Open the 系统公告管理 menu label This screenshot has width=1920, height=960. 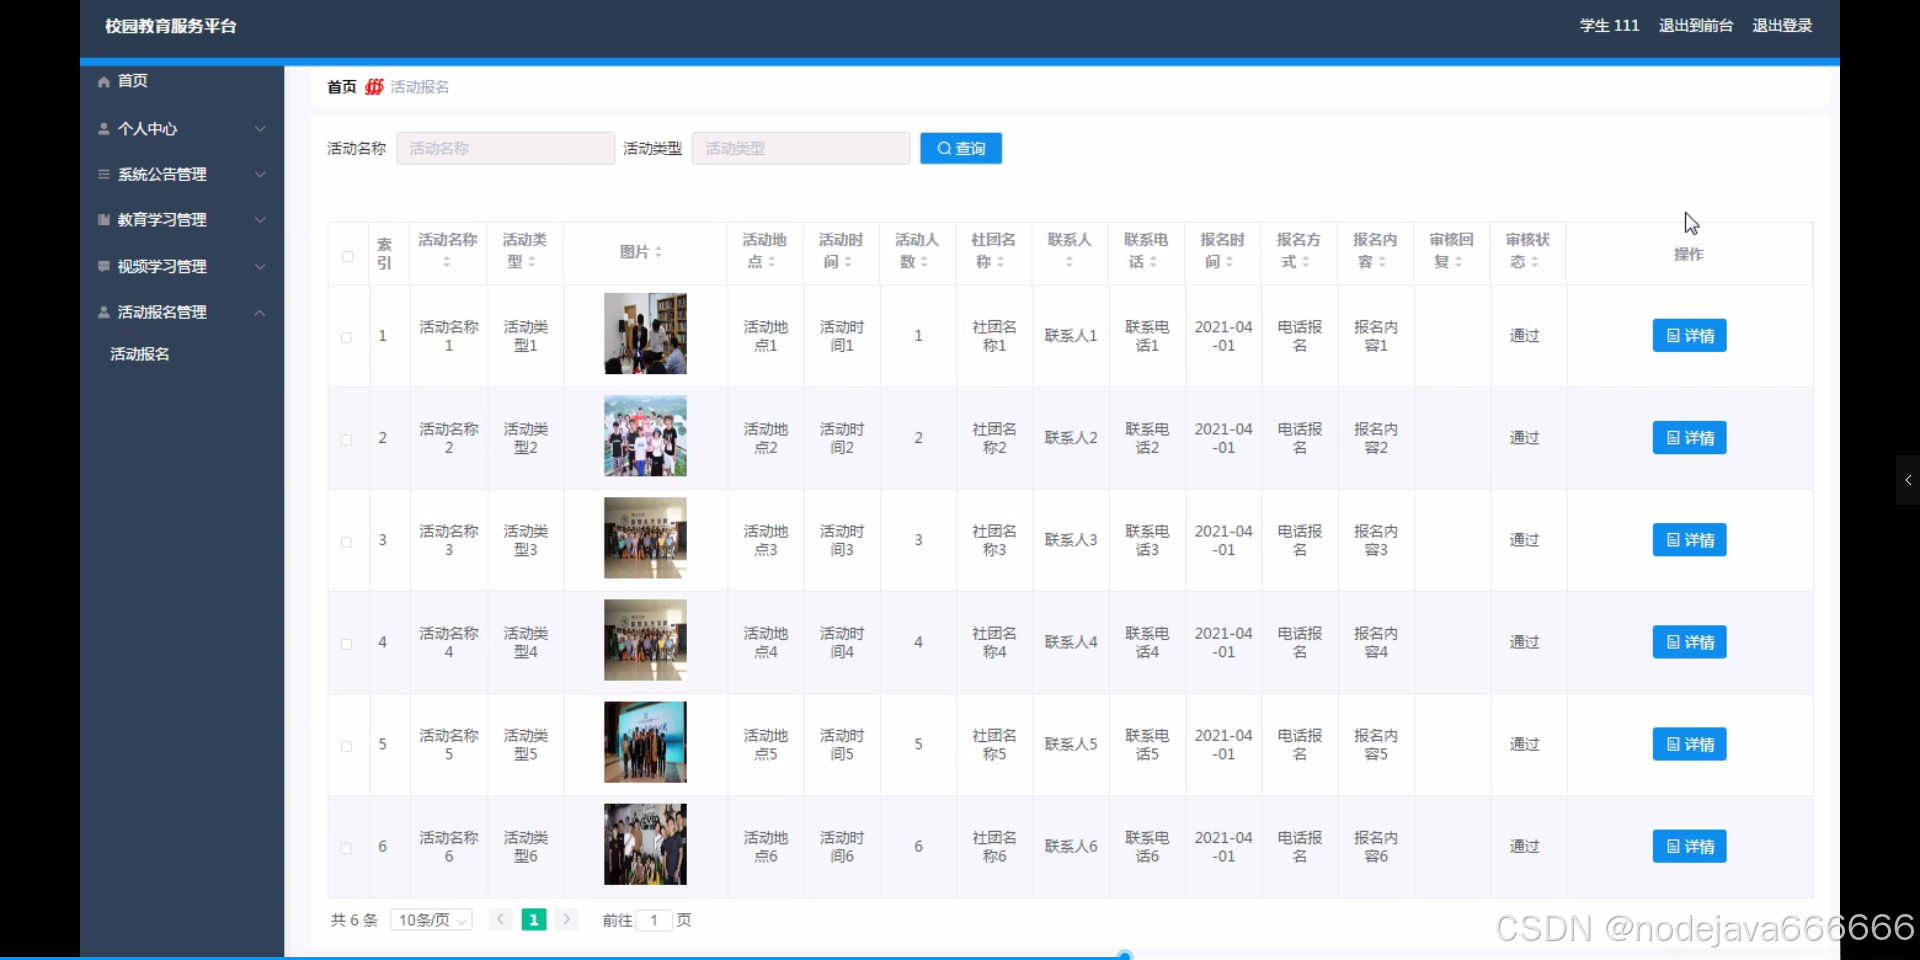(x=162, y=174)
